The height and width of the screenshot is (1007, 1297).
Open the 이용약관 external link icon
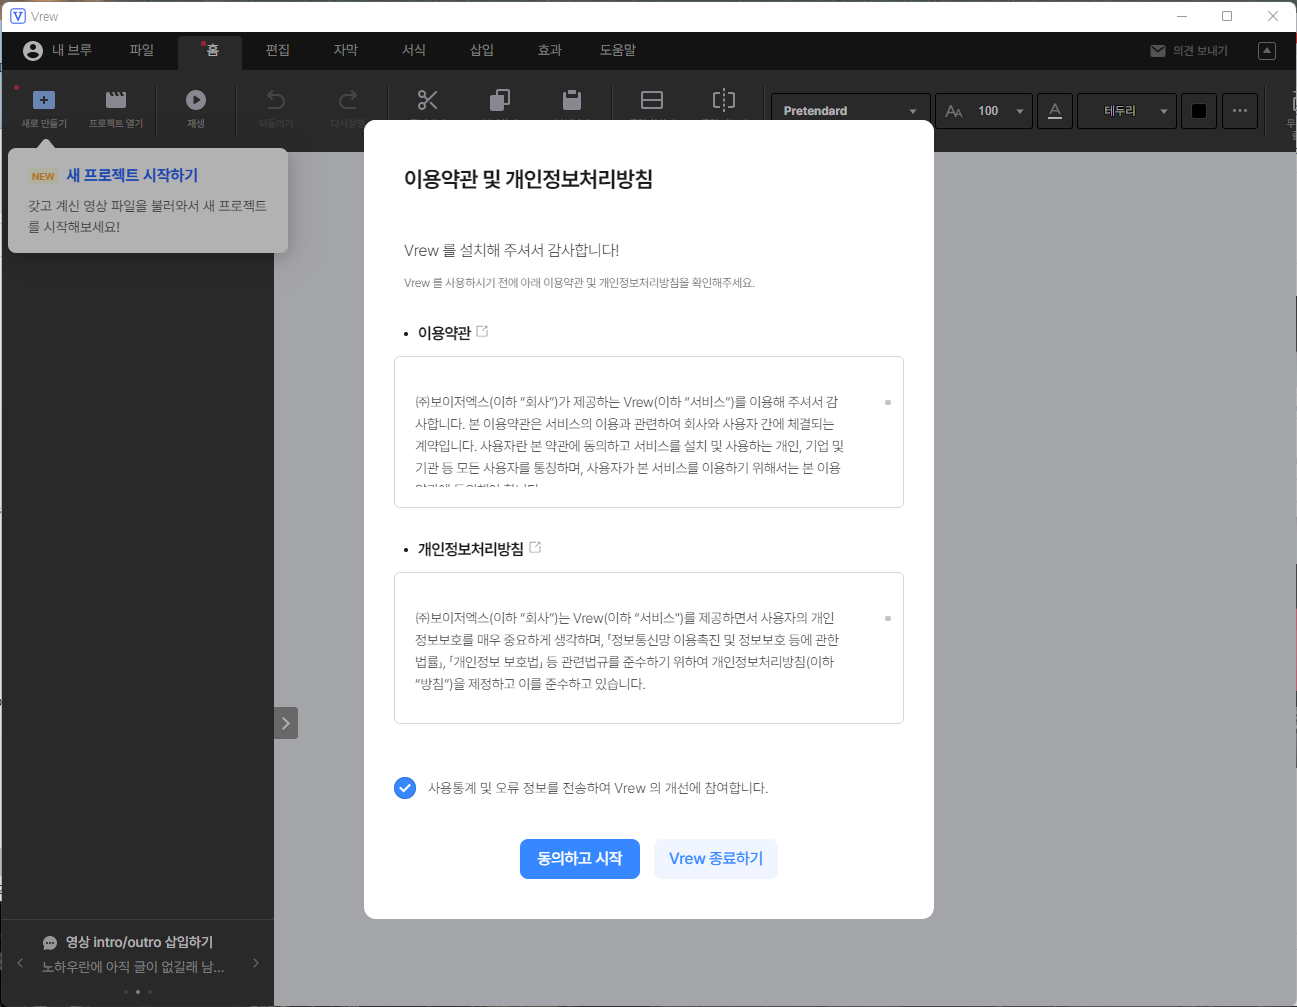(x=482, y=330)
